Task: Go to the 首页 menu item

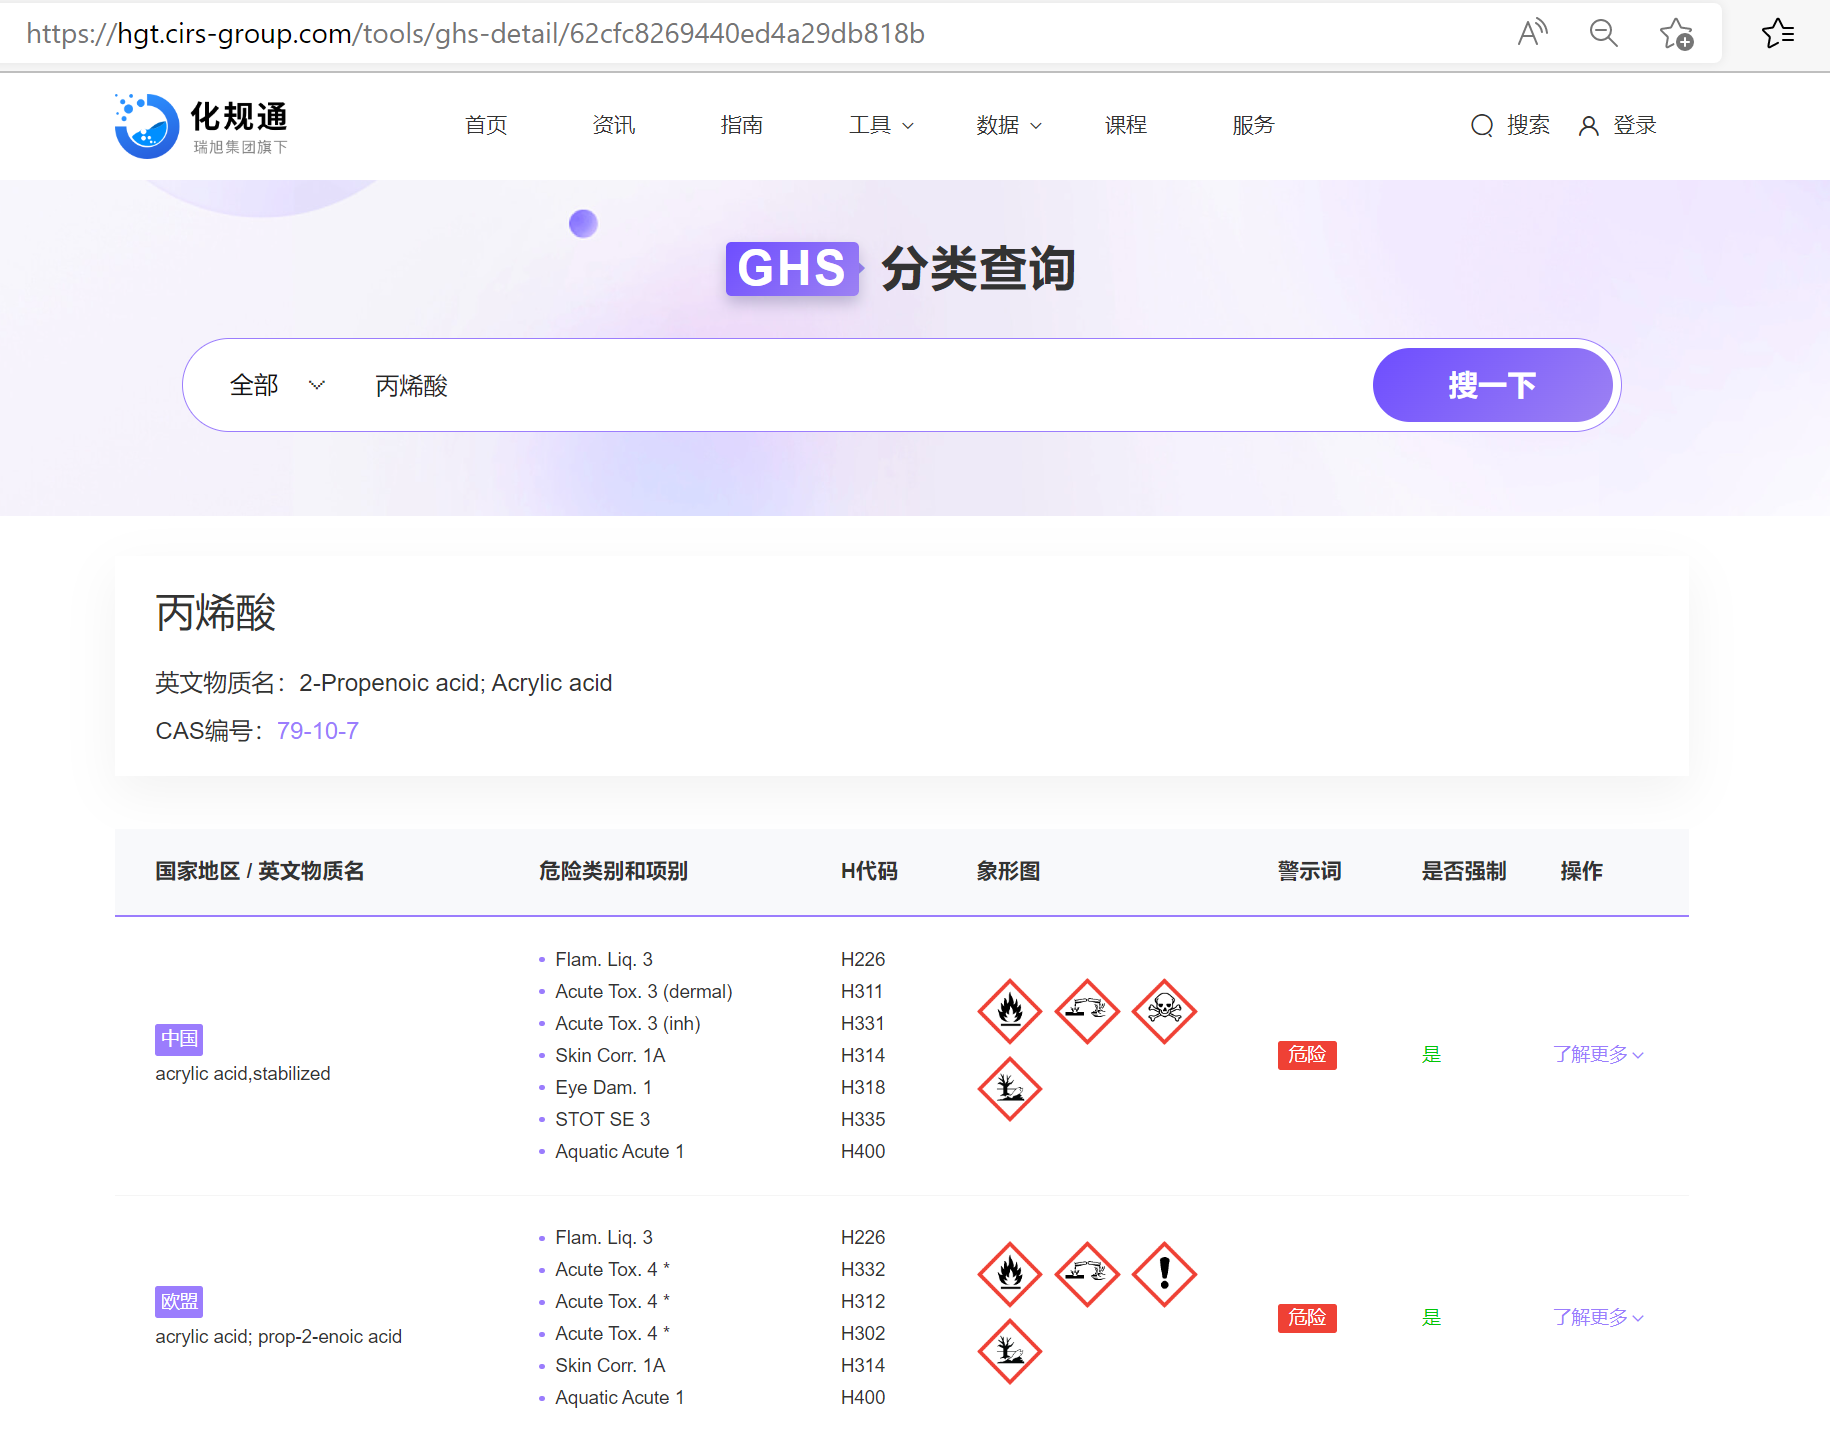Action: pos(486,125)
